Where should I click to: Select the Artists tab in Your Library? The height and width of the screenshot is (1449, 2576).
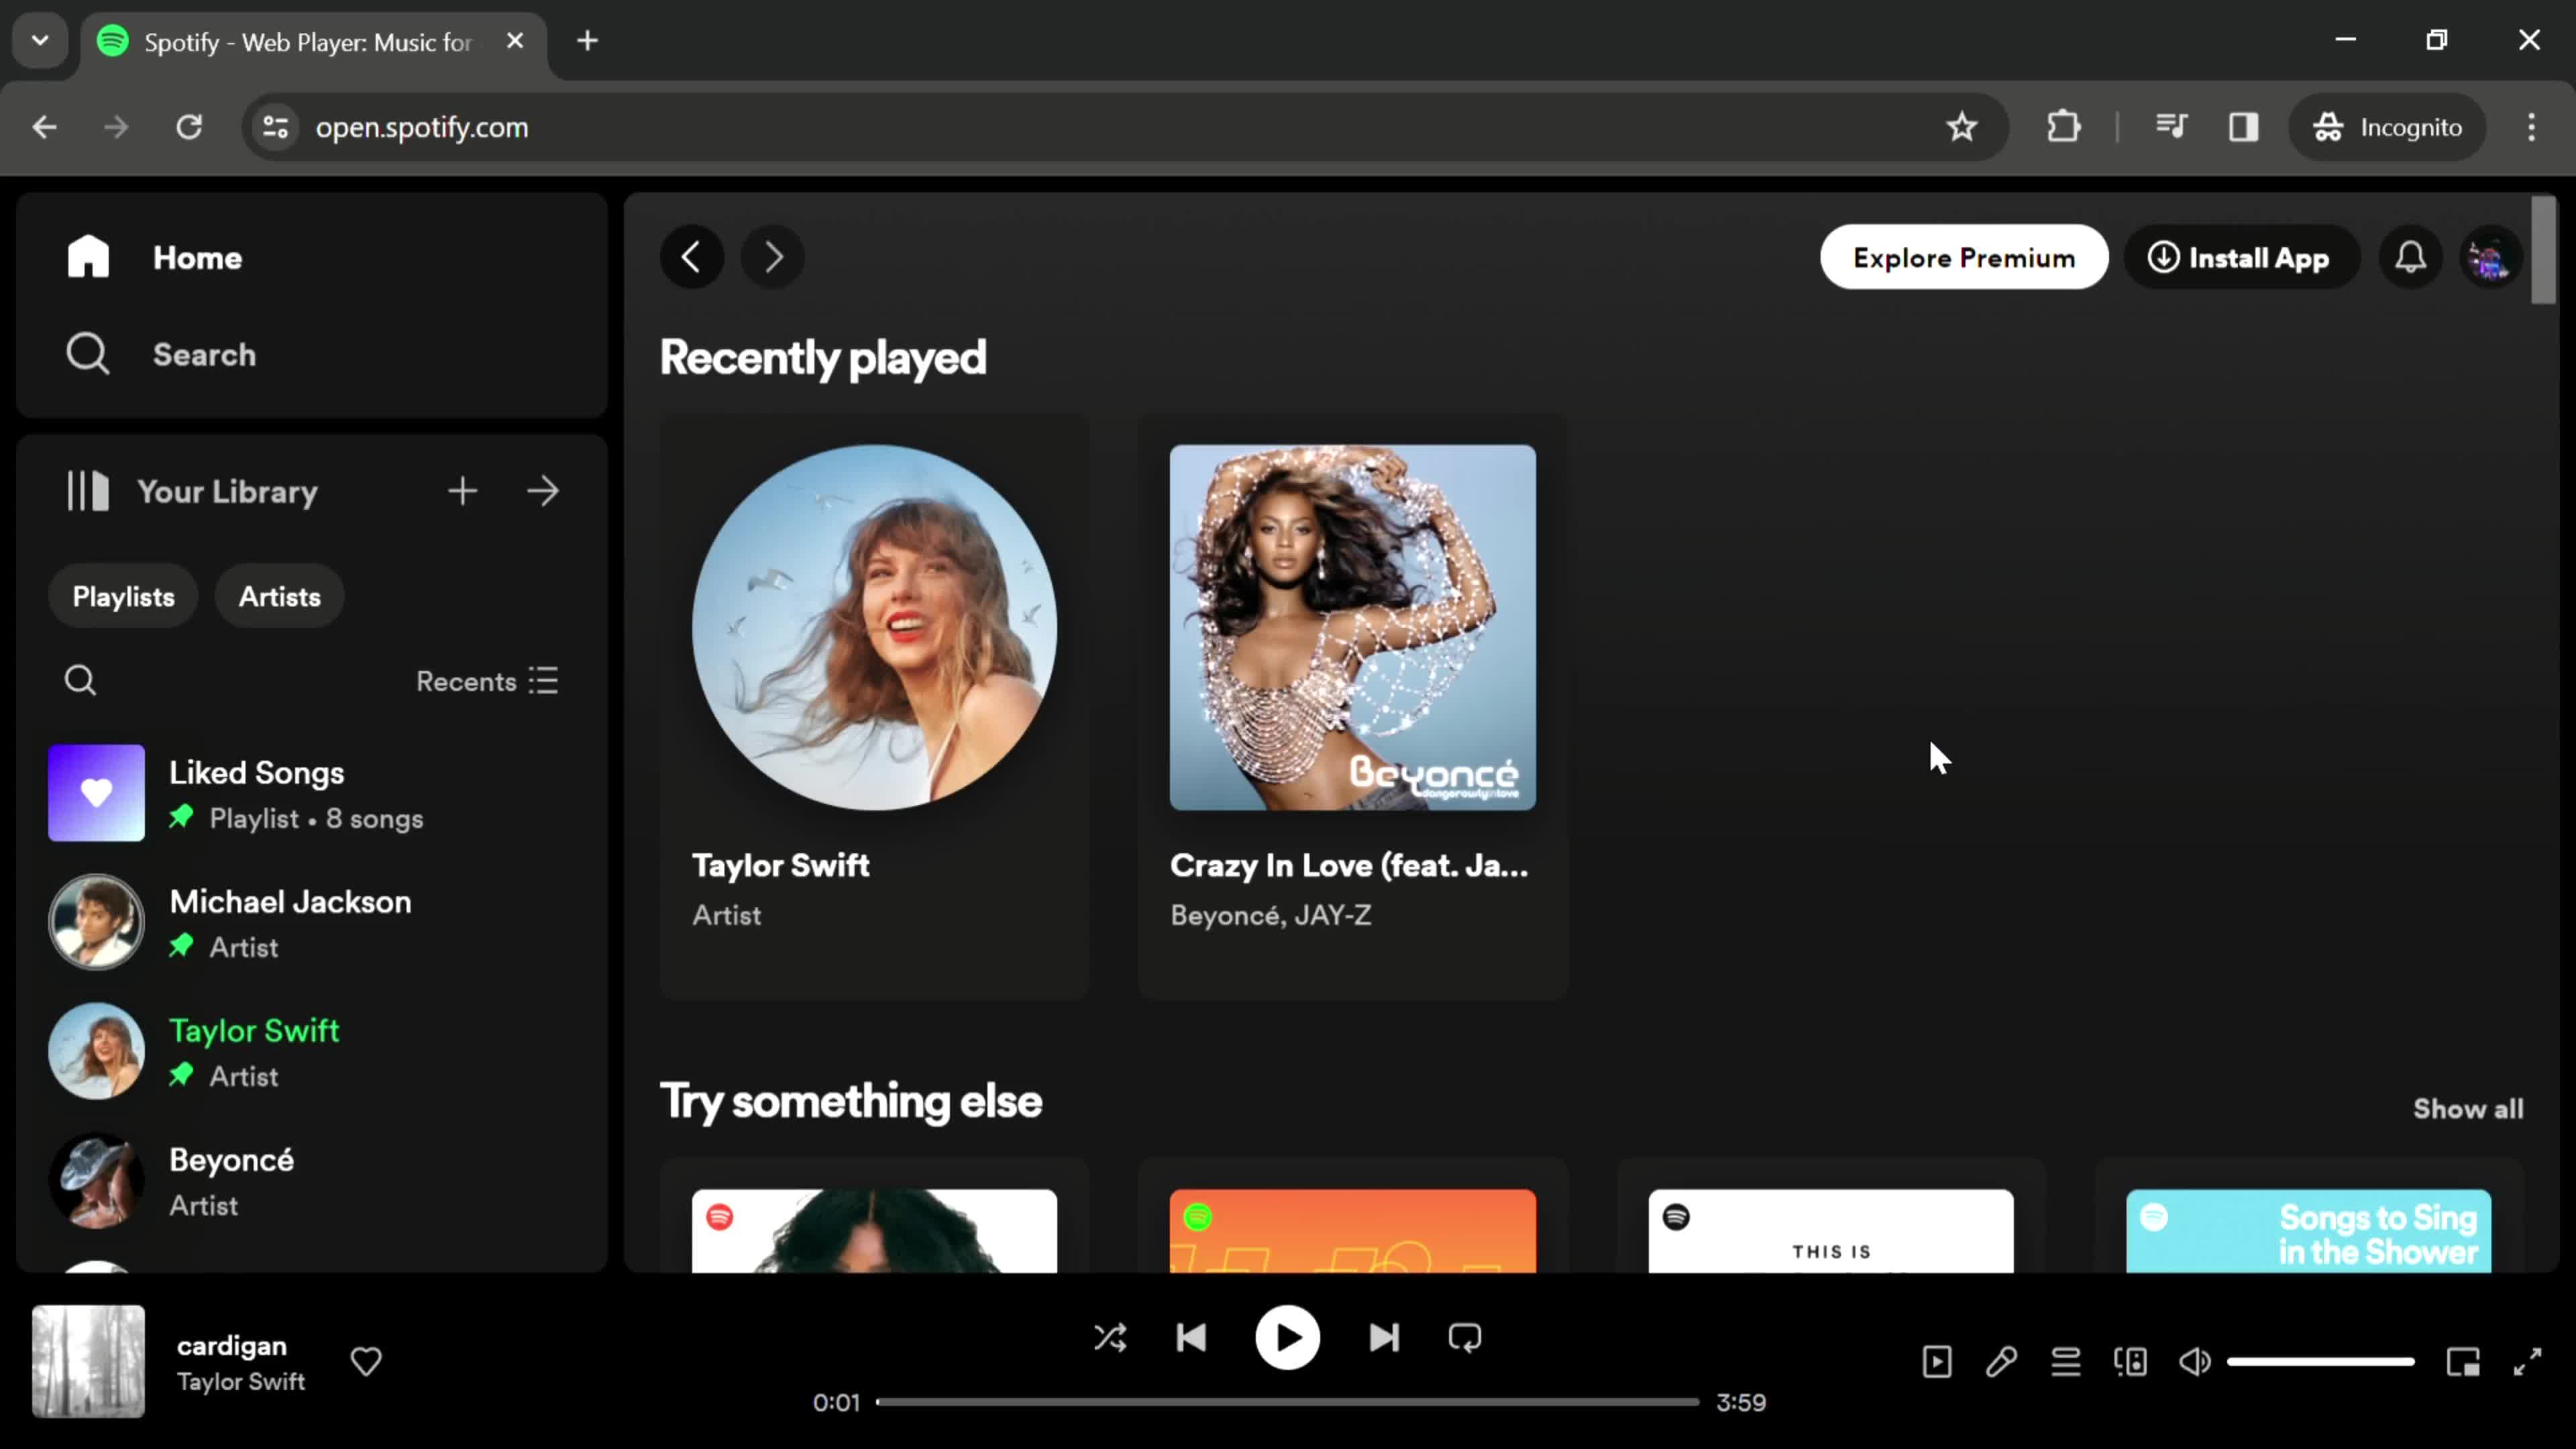coord(280,598)
